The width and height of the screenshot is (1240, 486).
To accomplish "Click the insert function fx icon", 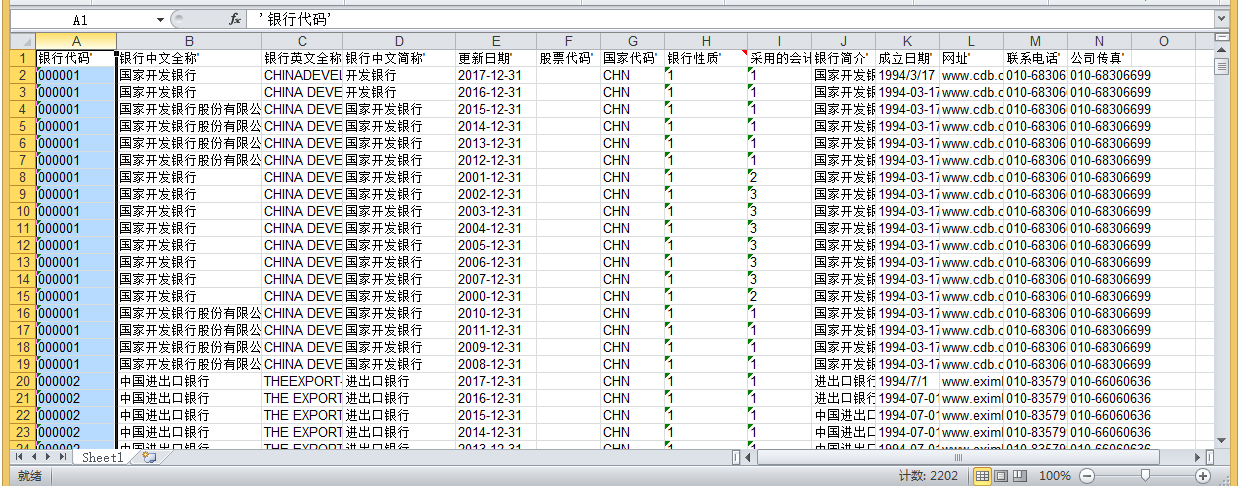I will [235, 20].
